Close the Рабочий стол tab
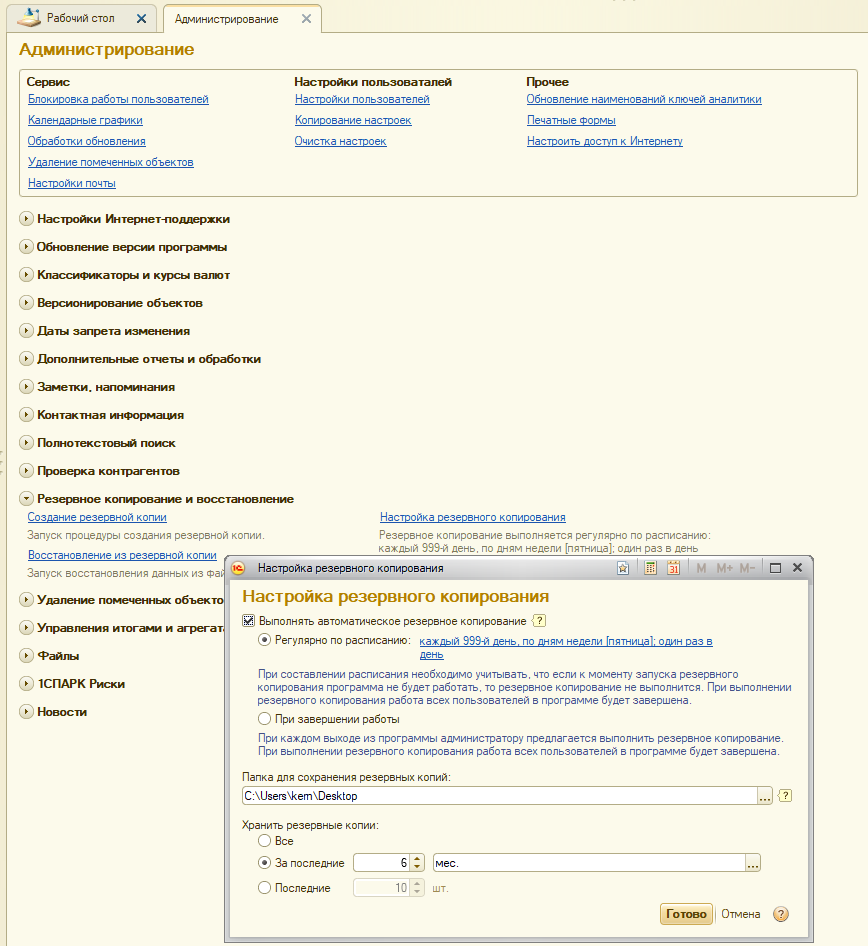868x946 pixels. [141, 19]
